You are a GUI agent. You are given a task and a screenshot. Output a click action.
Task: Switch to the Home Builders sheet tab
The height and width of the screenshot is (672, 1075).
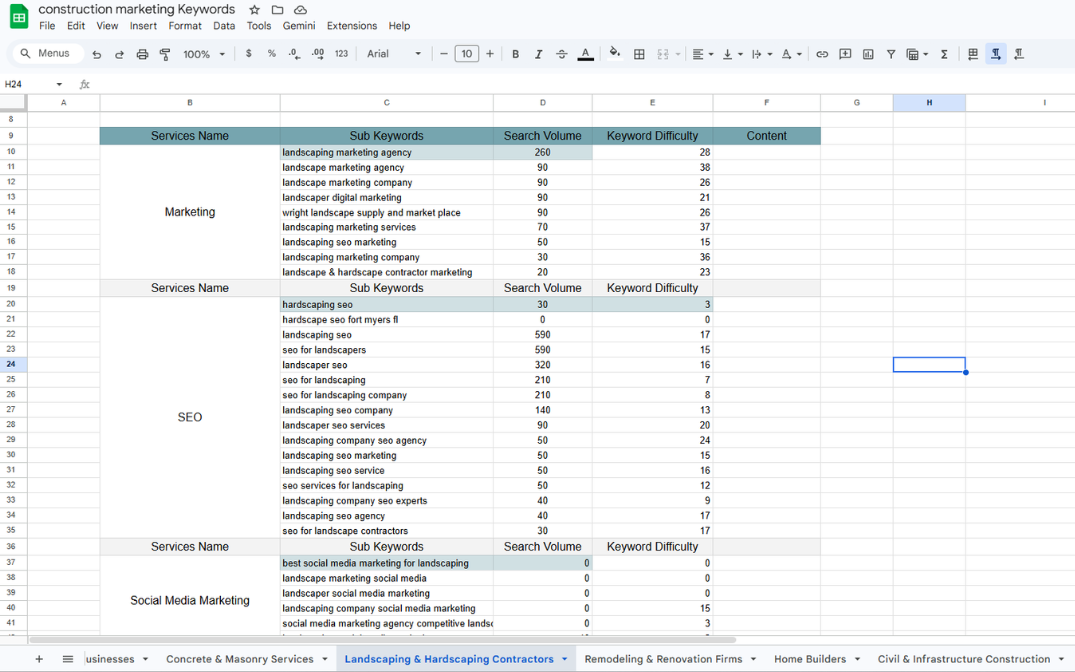tap(809, 659)
